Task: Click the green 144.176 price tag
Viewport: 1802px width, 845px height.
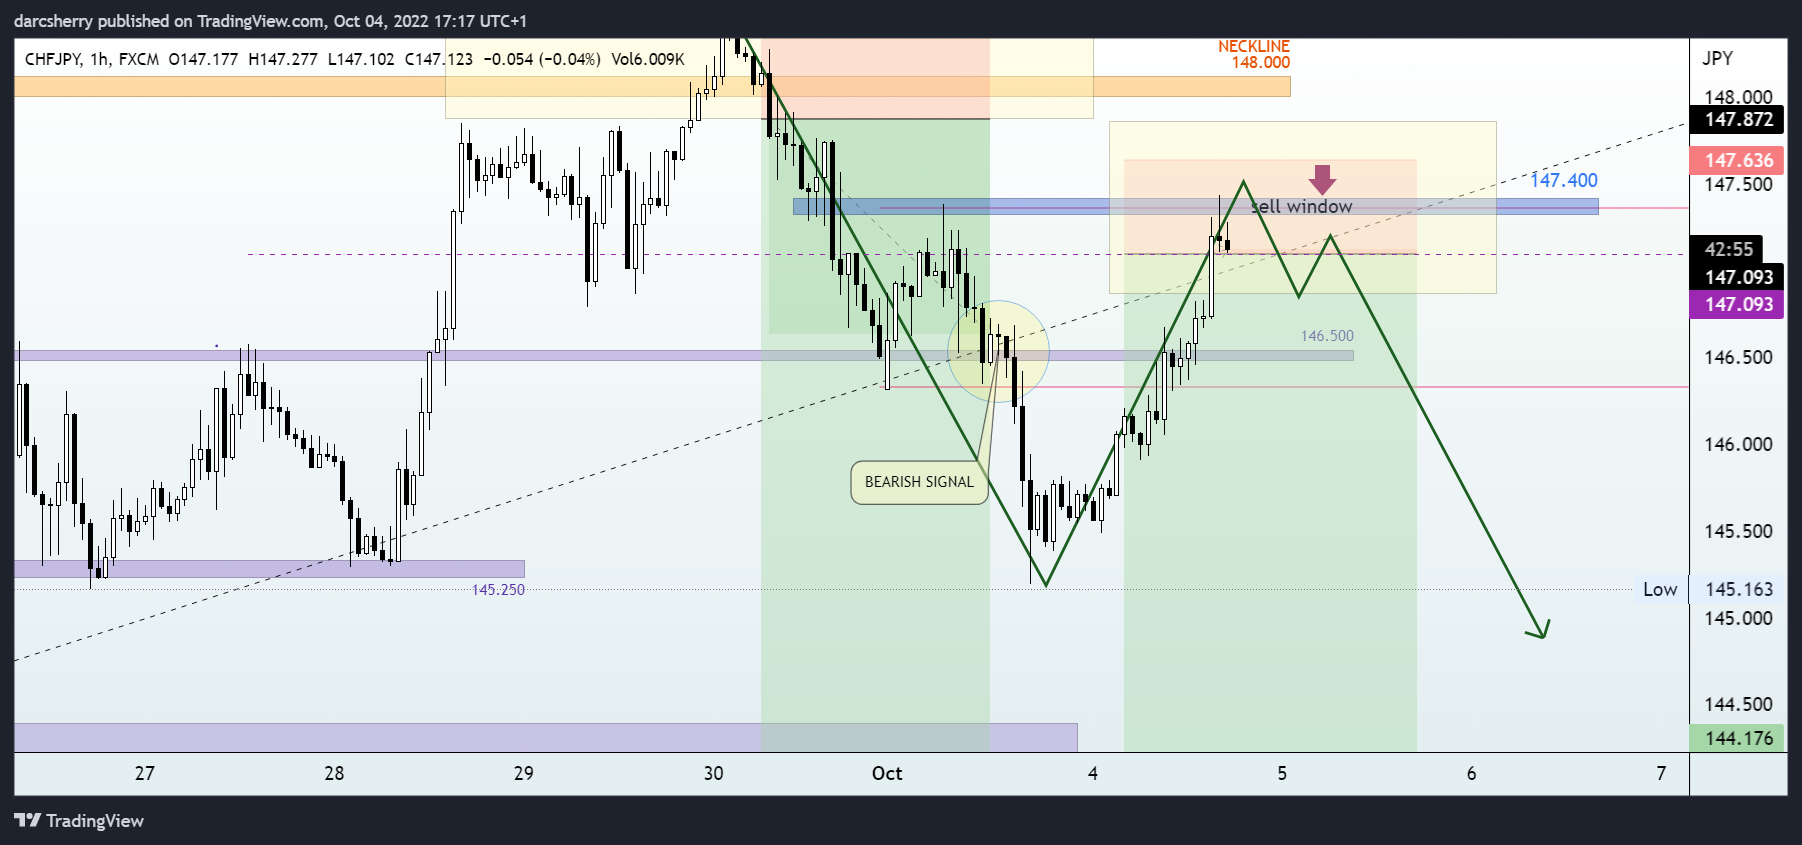Action: tap(1739, 738)
